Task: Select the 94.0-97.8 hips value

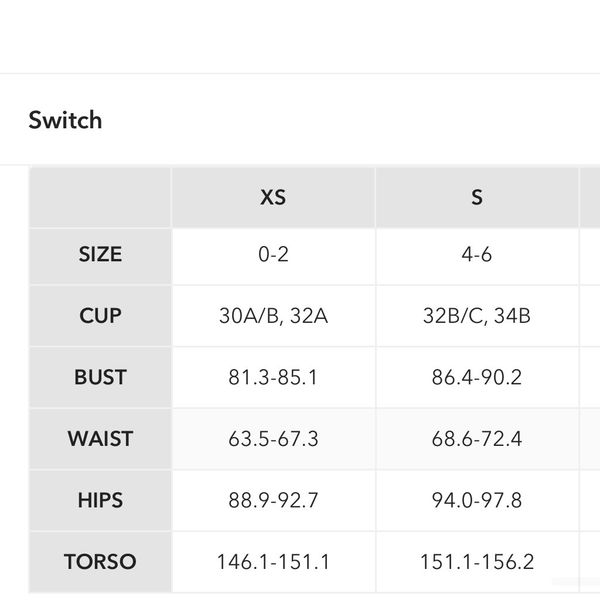Action: coord(477,500)
